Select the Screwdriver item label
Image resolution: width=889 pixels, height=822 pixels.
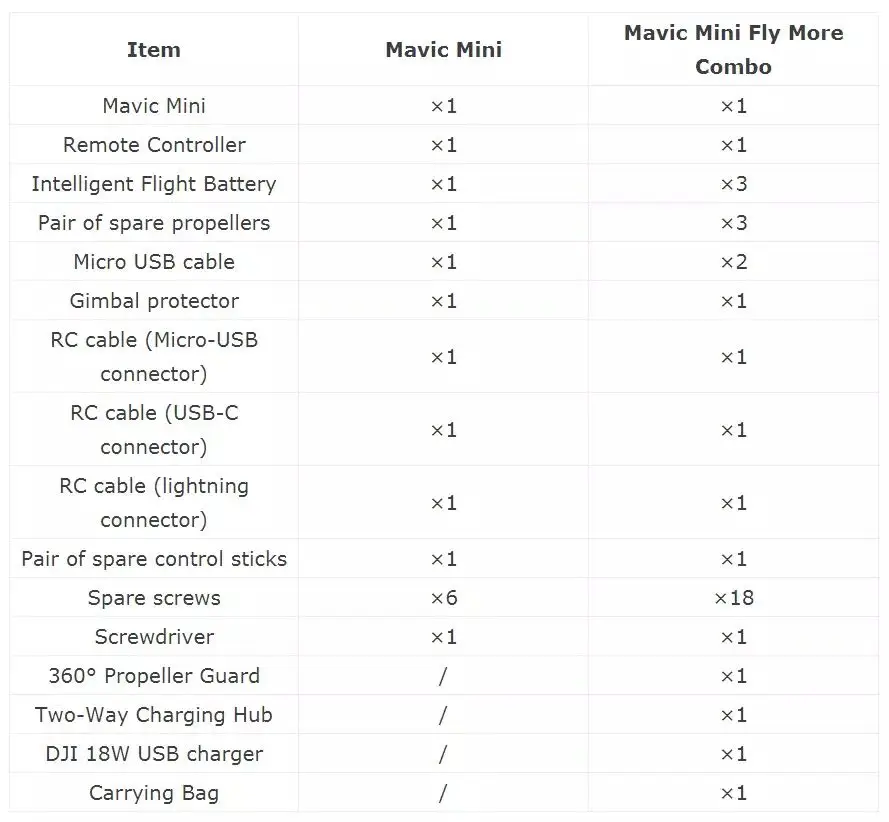coord(154,637)
